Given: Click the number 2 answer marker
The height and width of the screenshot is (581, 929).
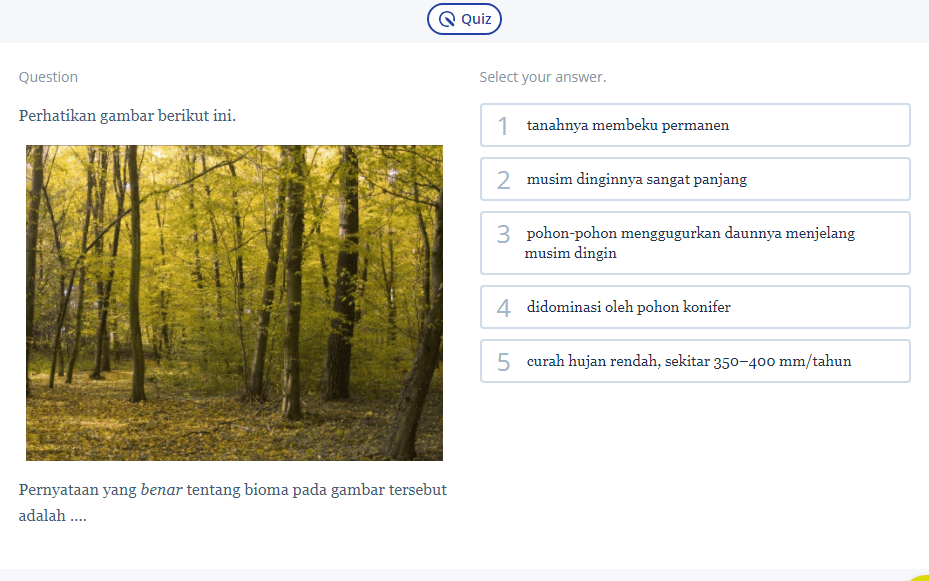Looking at the screenshot, I should coord(503,180).
